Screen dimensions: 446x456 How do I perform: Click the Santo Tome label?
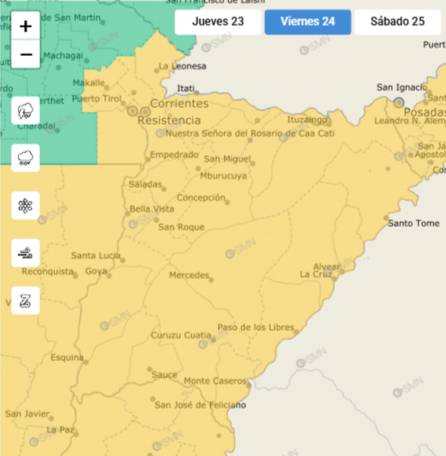point(413,223)
